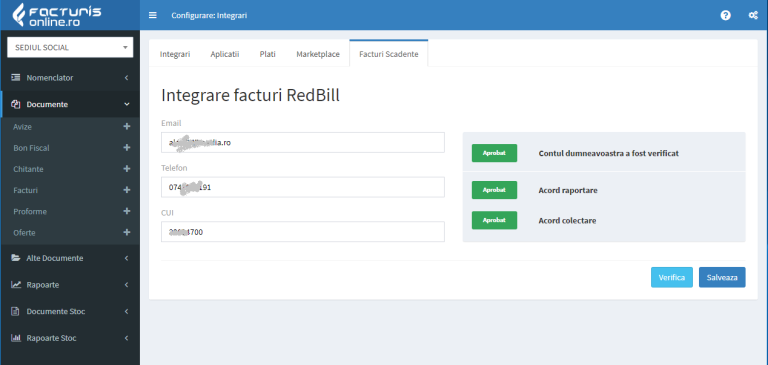Switch to the Marketplace tab
Image resolution: width=768 pixels, height=365 pixels.
pyautogui.click(x=318, y=54)
